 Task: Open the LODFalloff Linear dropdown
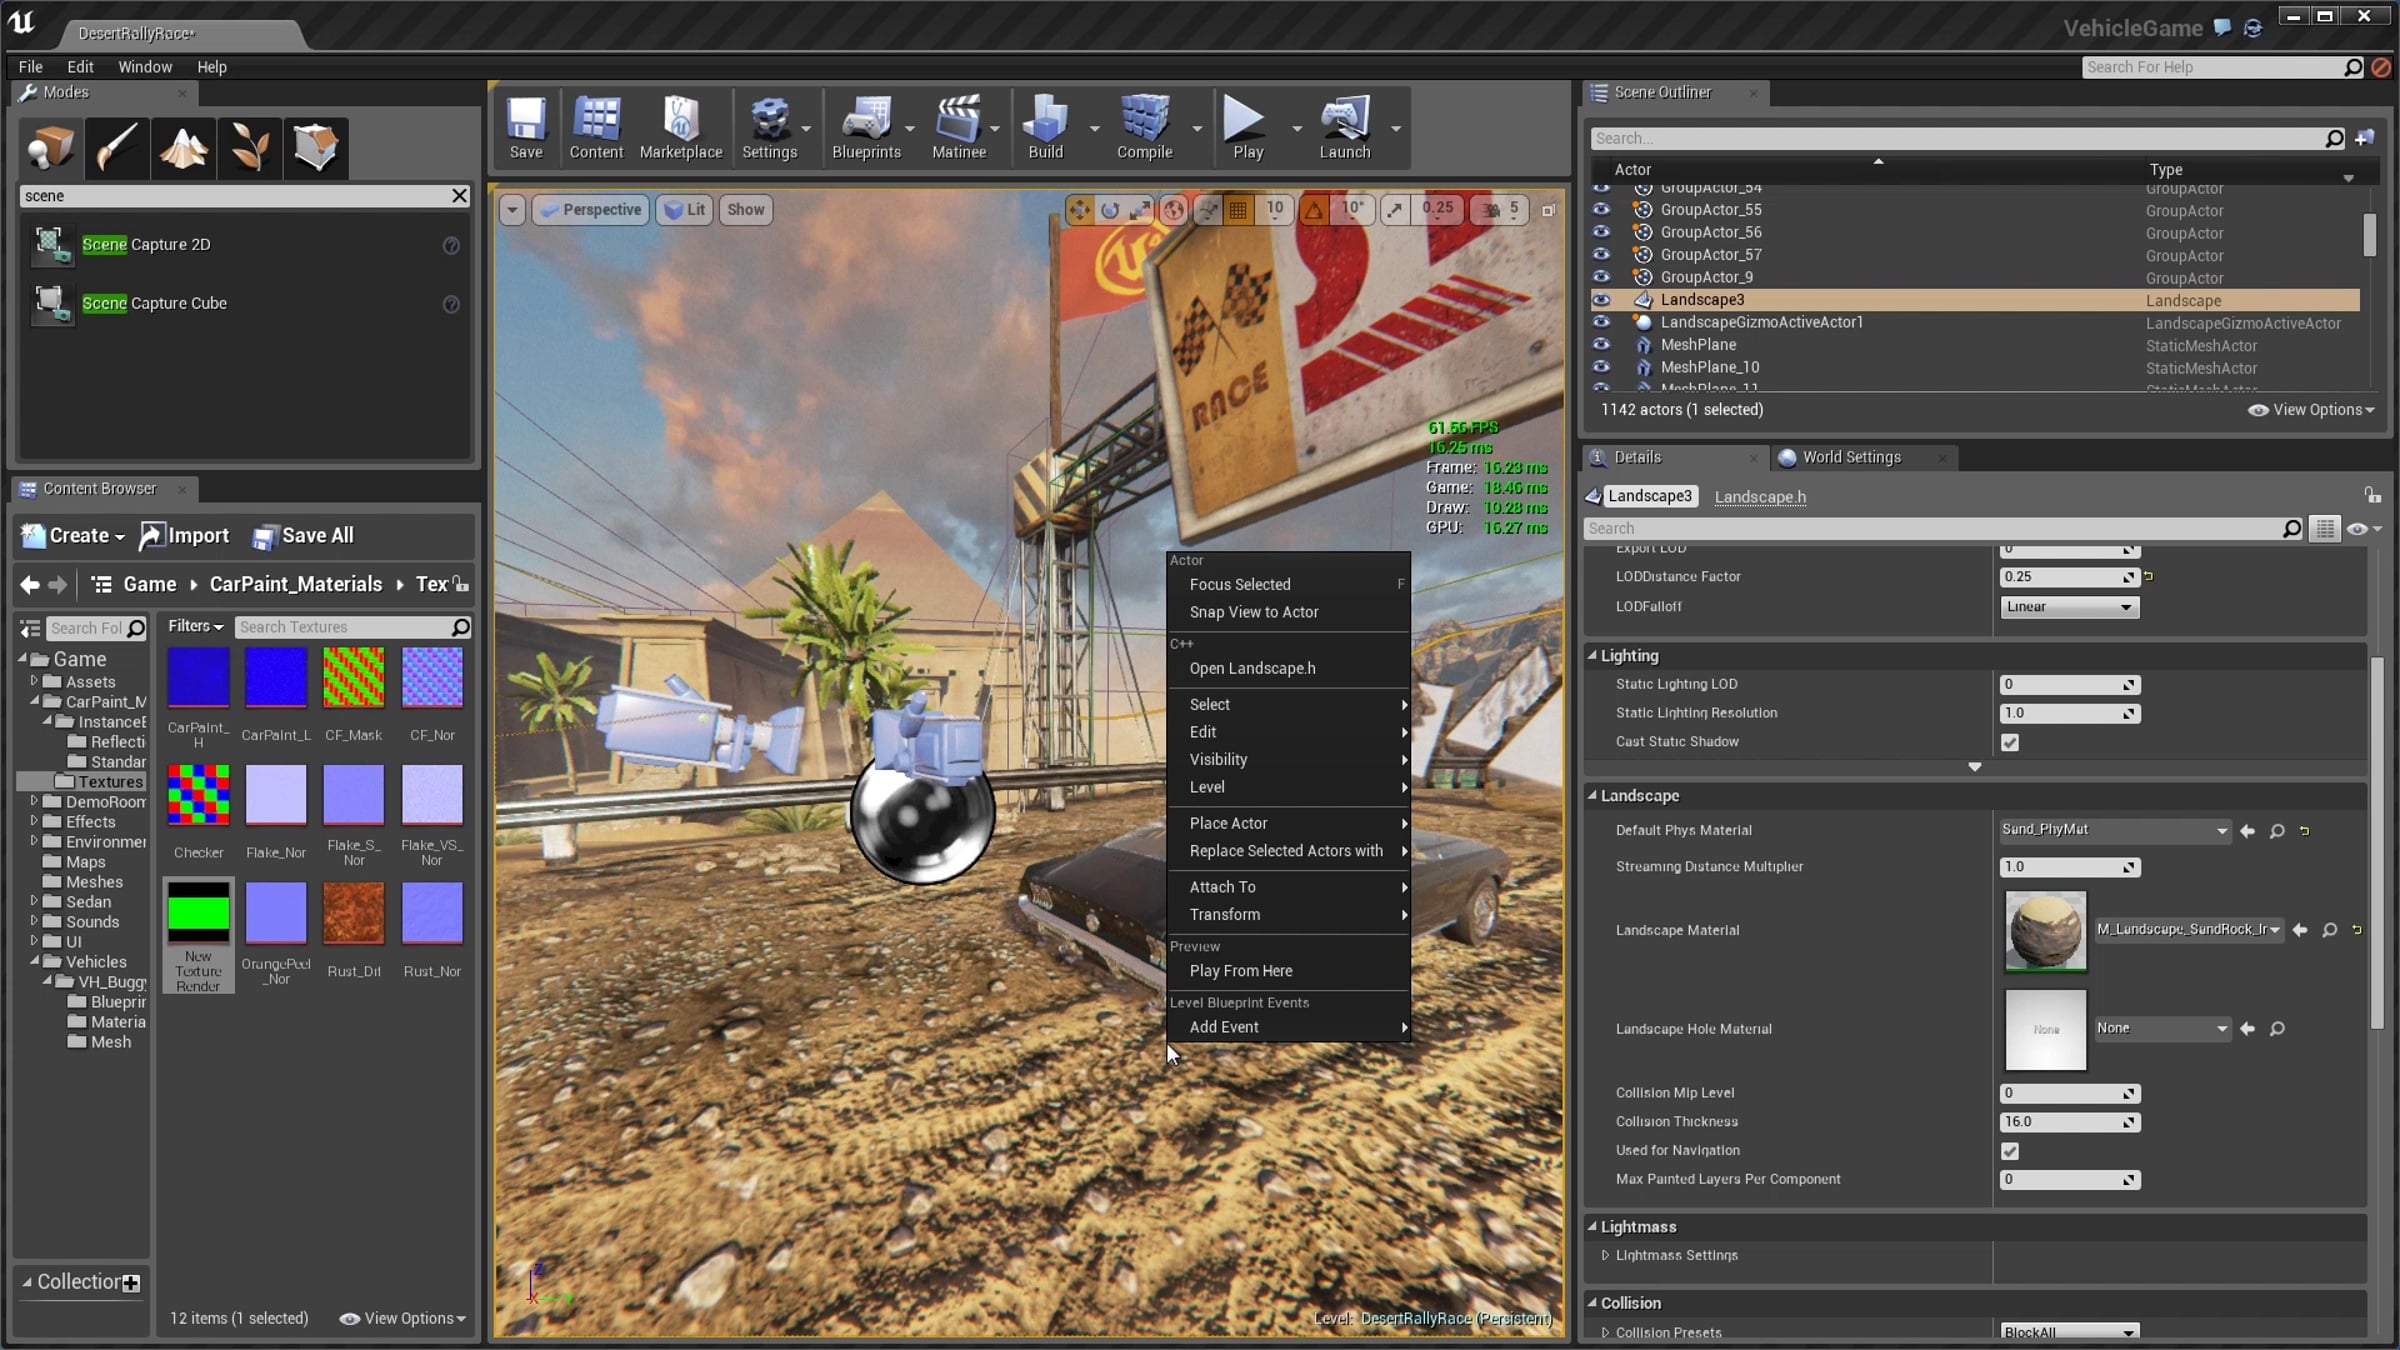(x=2069, y=607)
